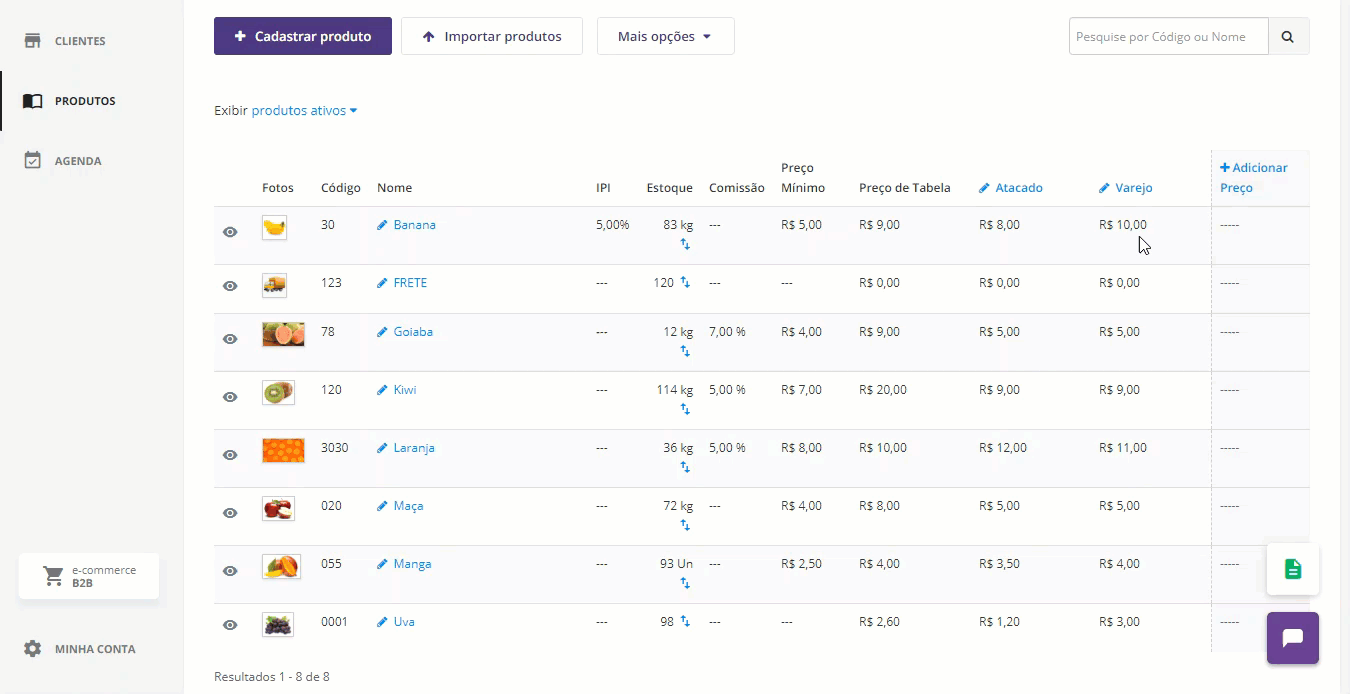Toggle visibility eye for Uva row
Image resolution: width=1350 pixels, height=694 pixels.
(x=230, y=625)
